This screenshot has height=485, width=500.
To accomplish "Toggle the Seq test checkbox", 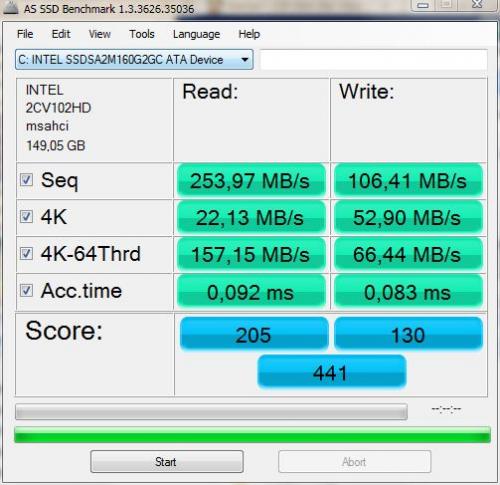I will [26, 180].
